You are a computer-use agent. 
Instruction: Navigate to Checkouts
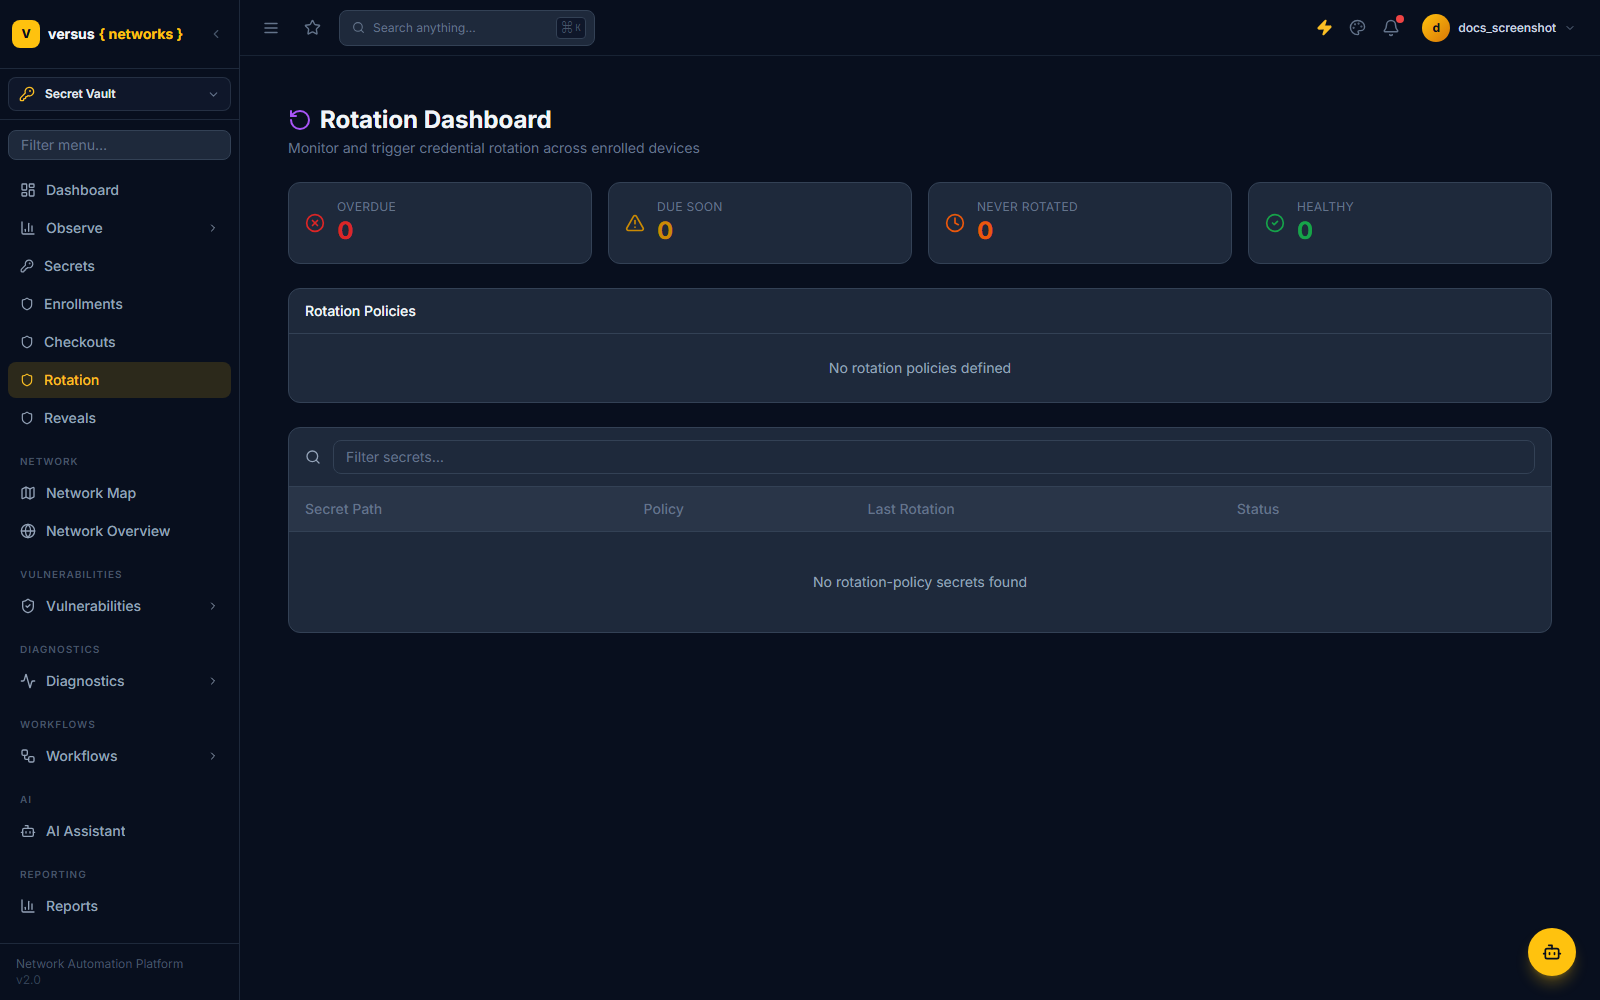pos(119,342)
